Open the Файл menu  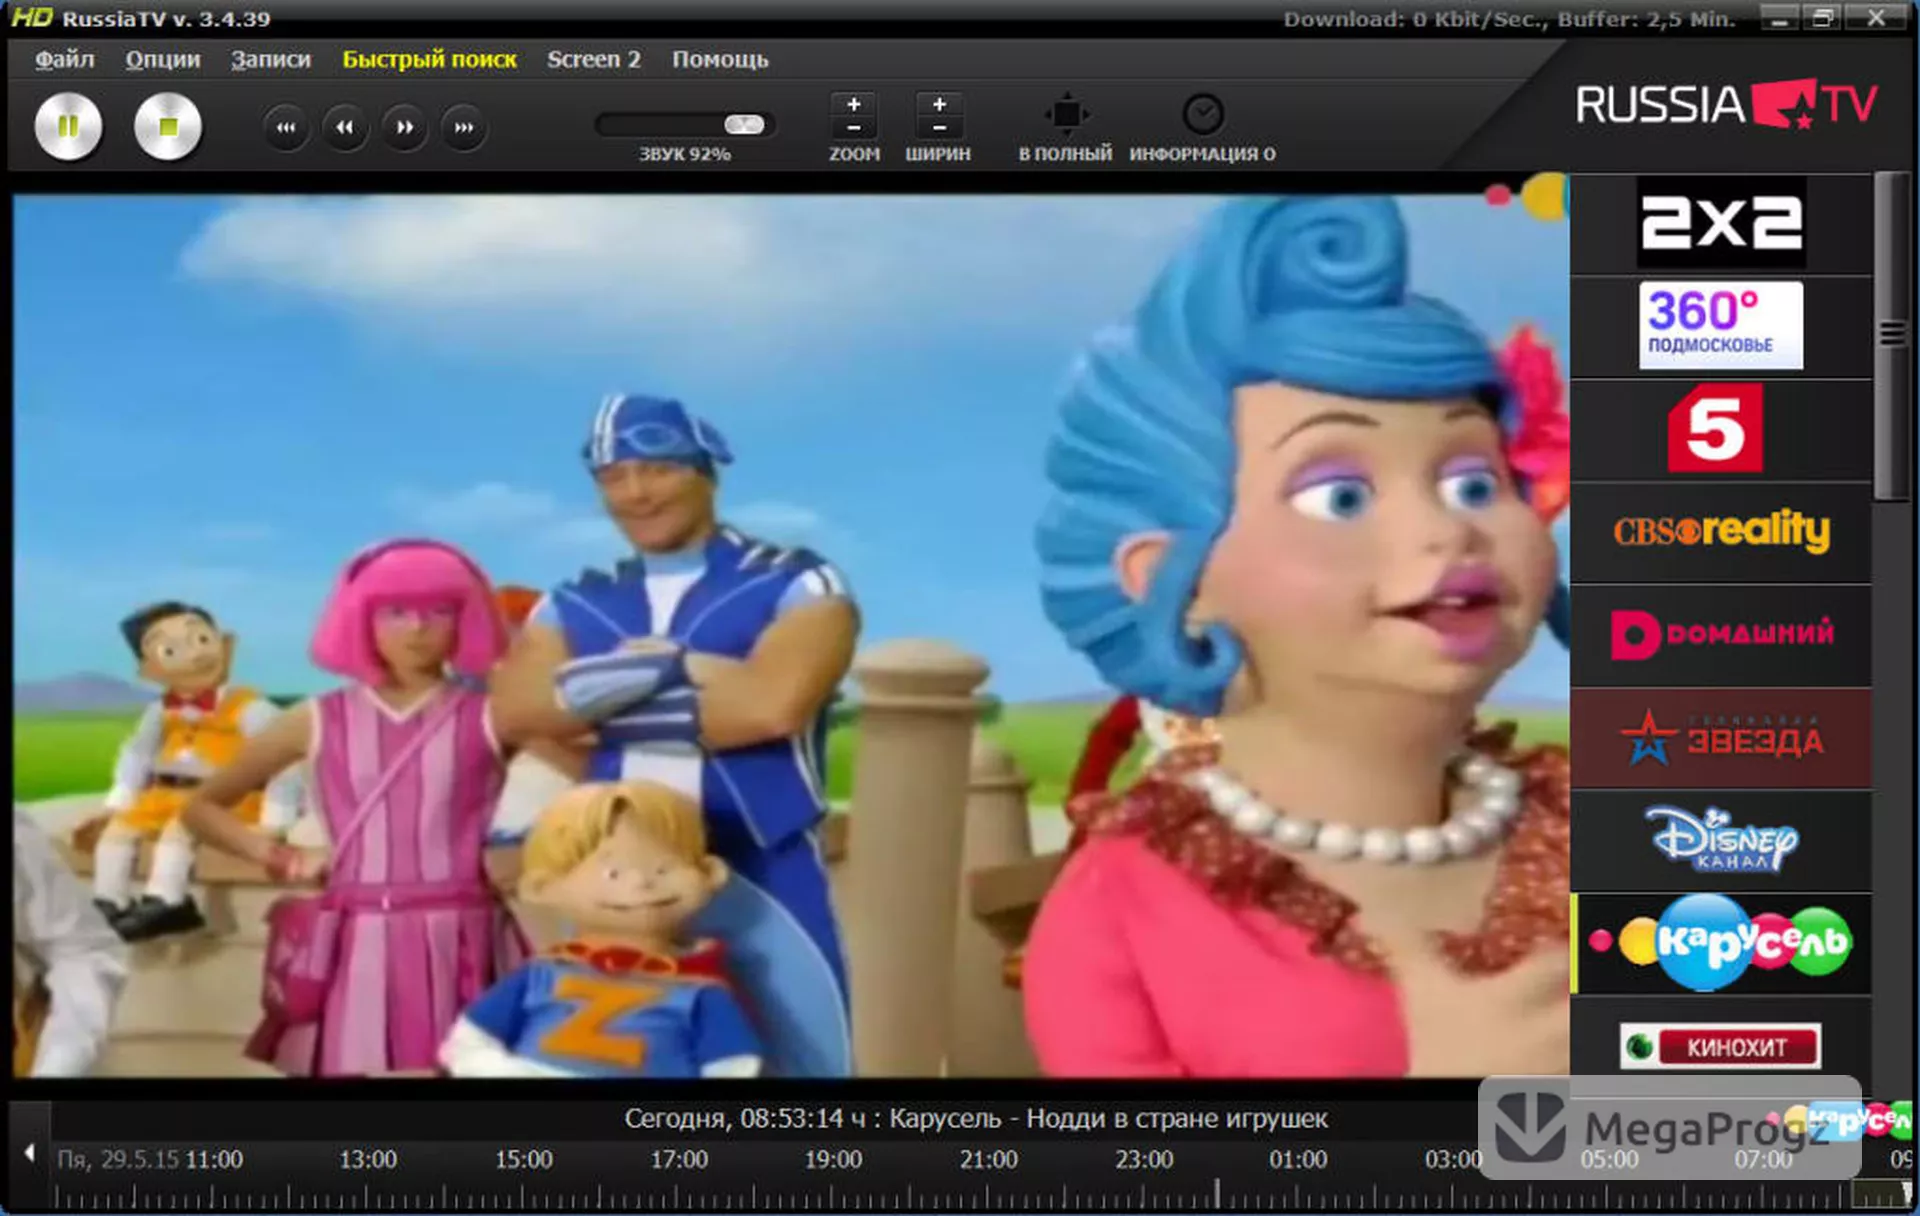tap(65, 59)
